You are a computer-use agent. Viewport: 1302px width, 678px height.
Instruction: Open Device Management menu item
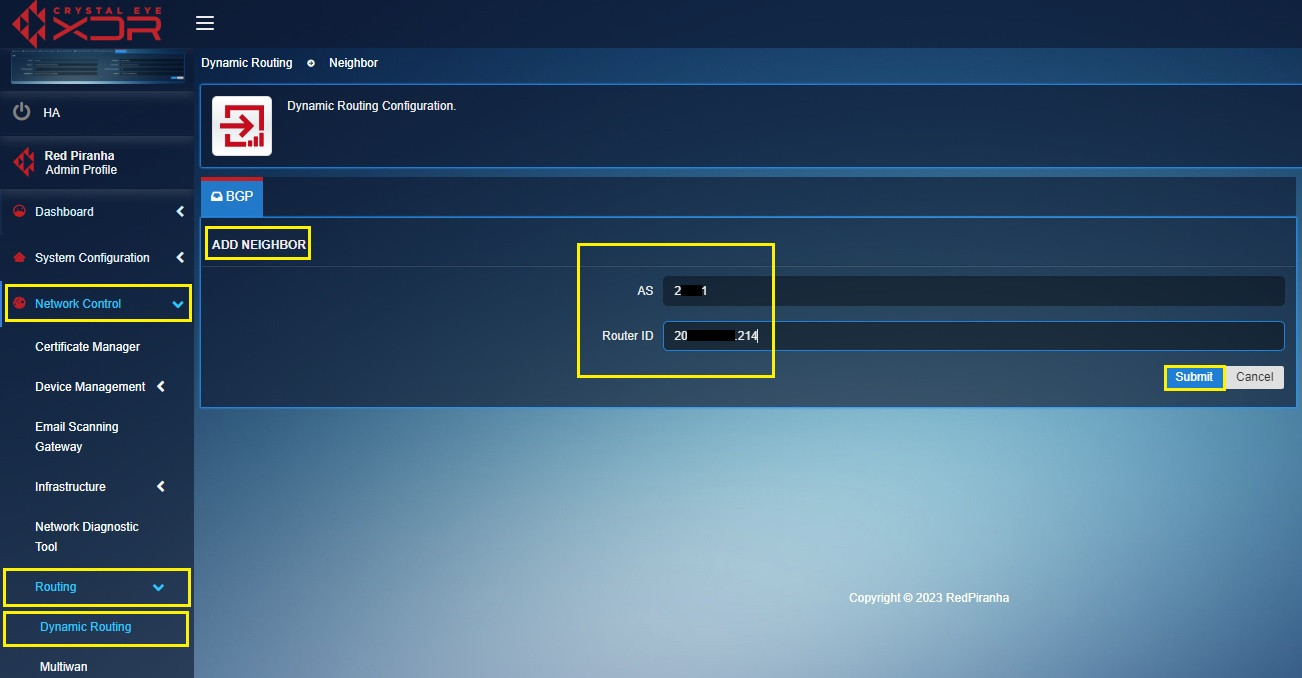point(90,387)
